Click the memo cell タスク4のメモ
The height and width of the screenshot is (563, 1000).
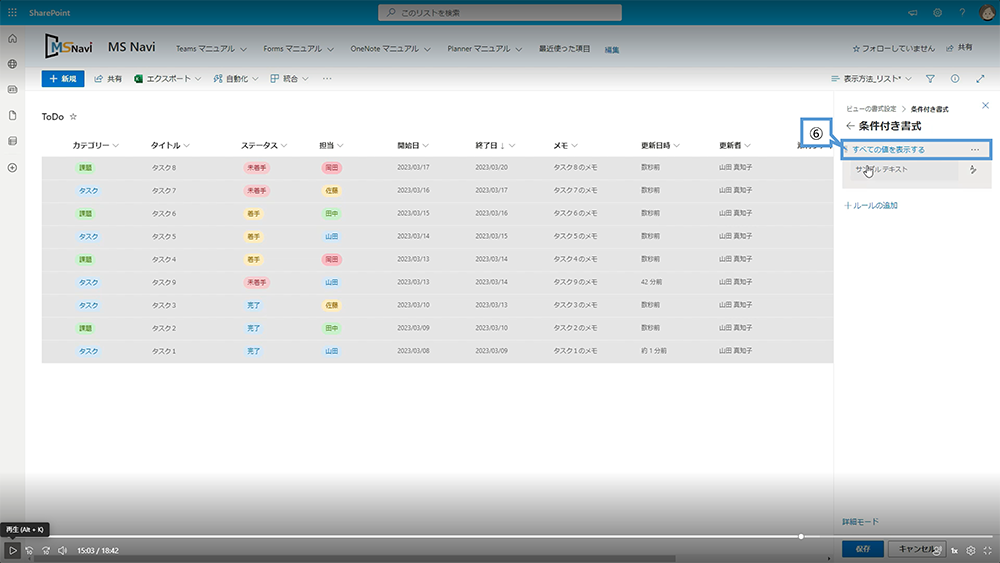pyautogui.click(x=575, y=260)
